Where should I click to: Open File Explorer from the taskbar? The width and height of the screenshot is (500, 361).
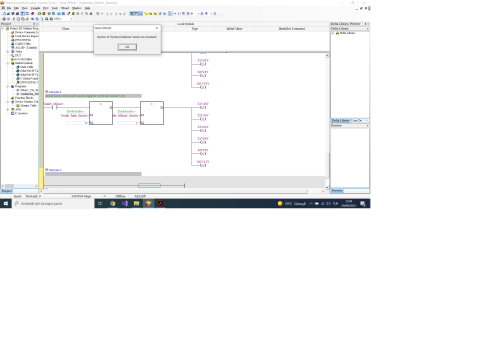(x=136, y=203)
